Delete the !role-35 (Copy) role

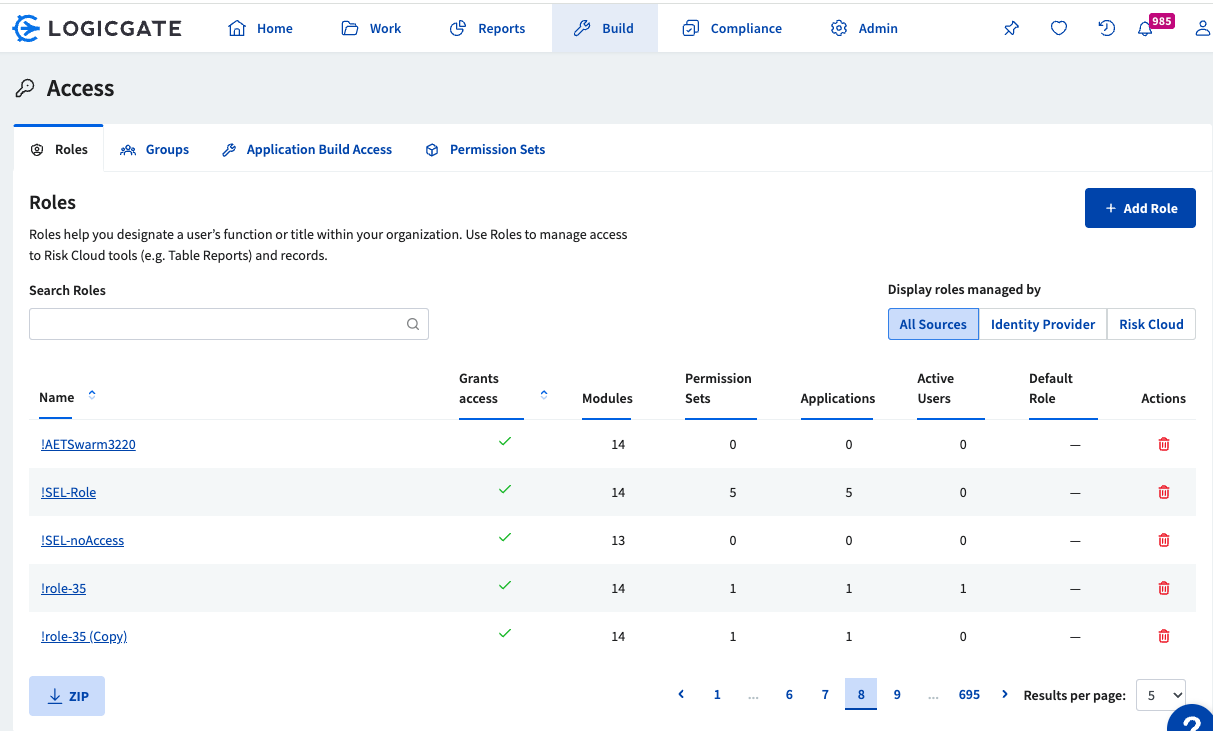click(x=1164, y=636)
